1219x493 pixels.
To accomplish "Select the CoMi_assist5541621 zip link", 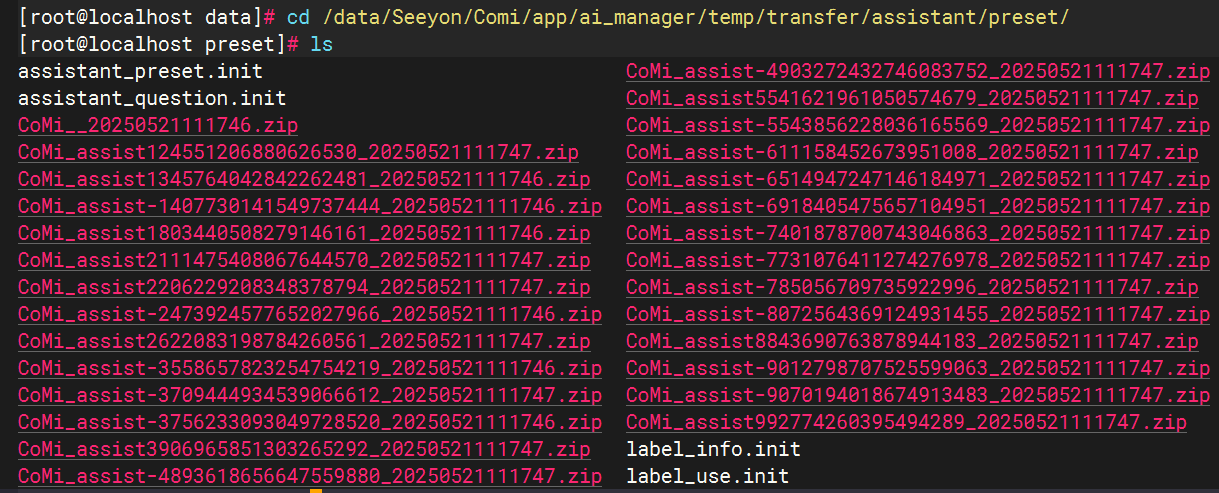I will pyautogui.click(x=912, y=99).
